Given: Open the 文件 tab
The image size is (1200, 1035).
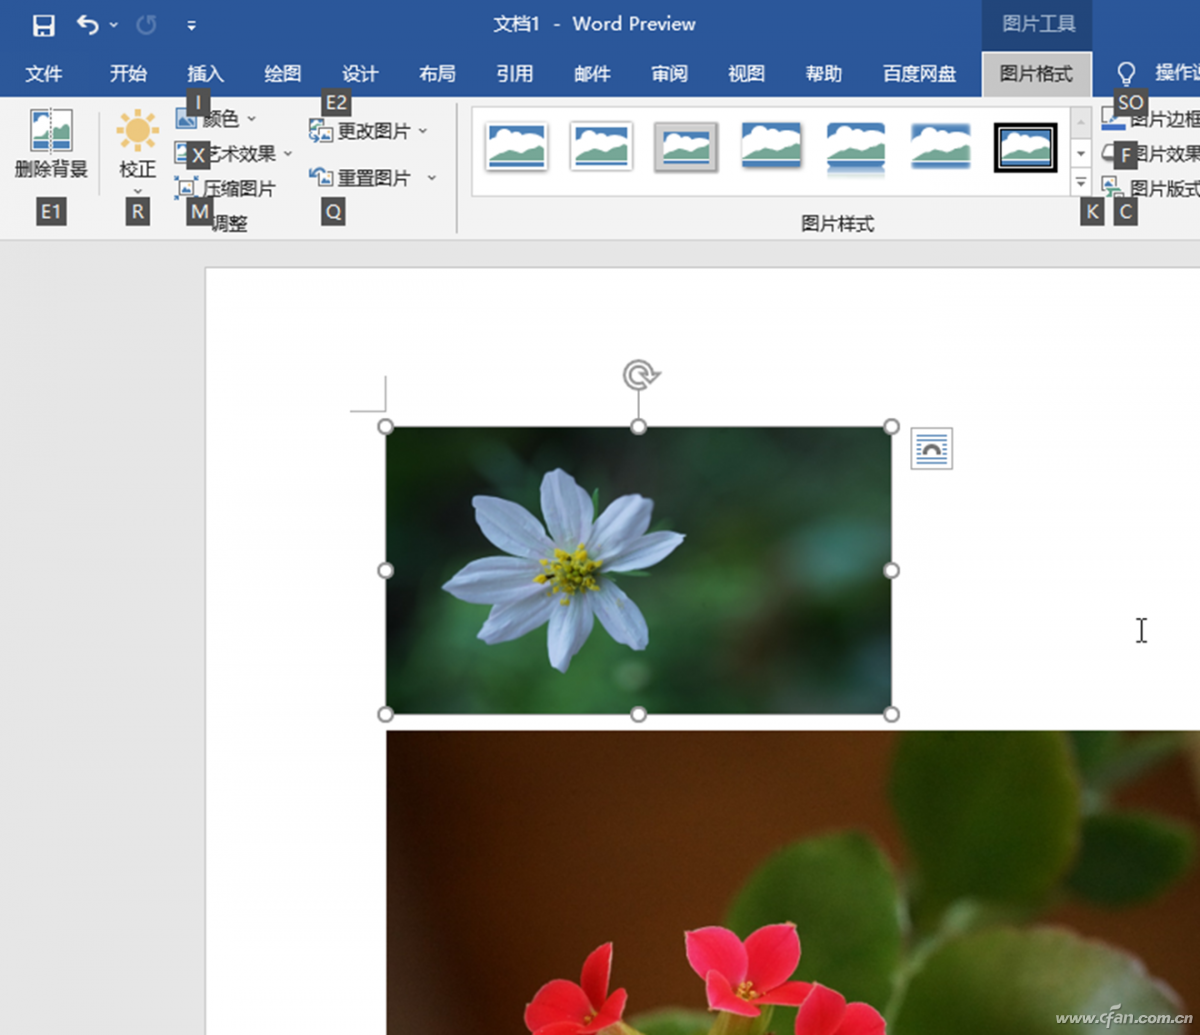Looking at the screenshot, I should (43, 73).
